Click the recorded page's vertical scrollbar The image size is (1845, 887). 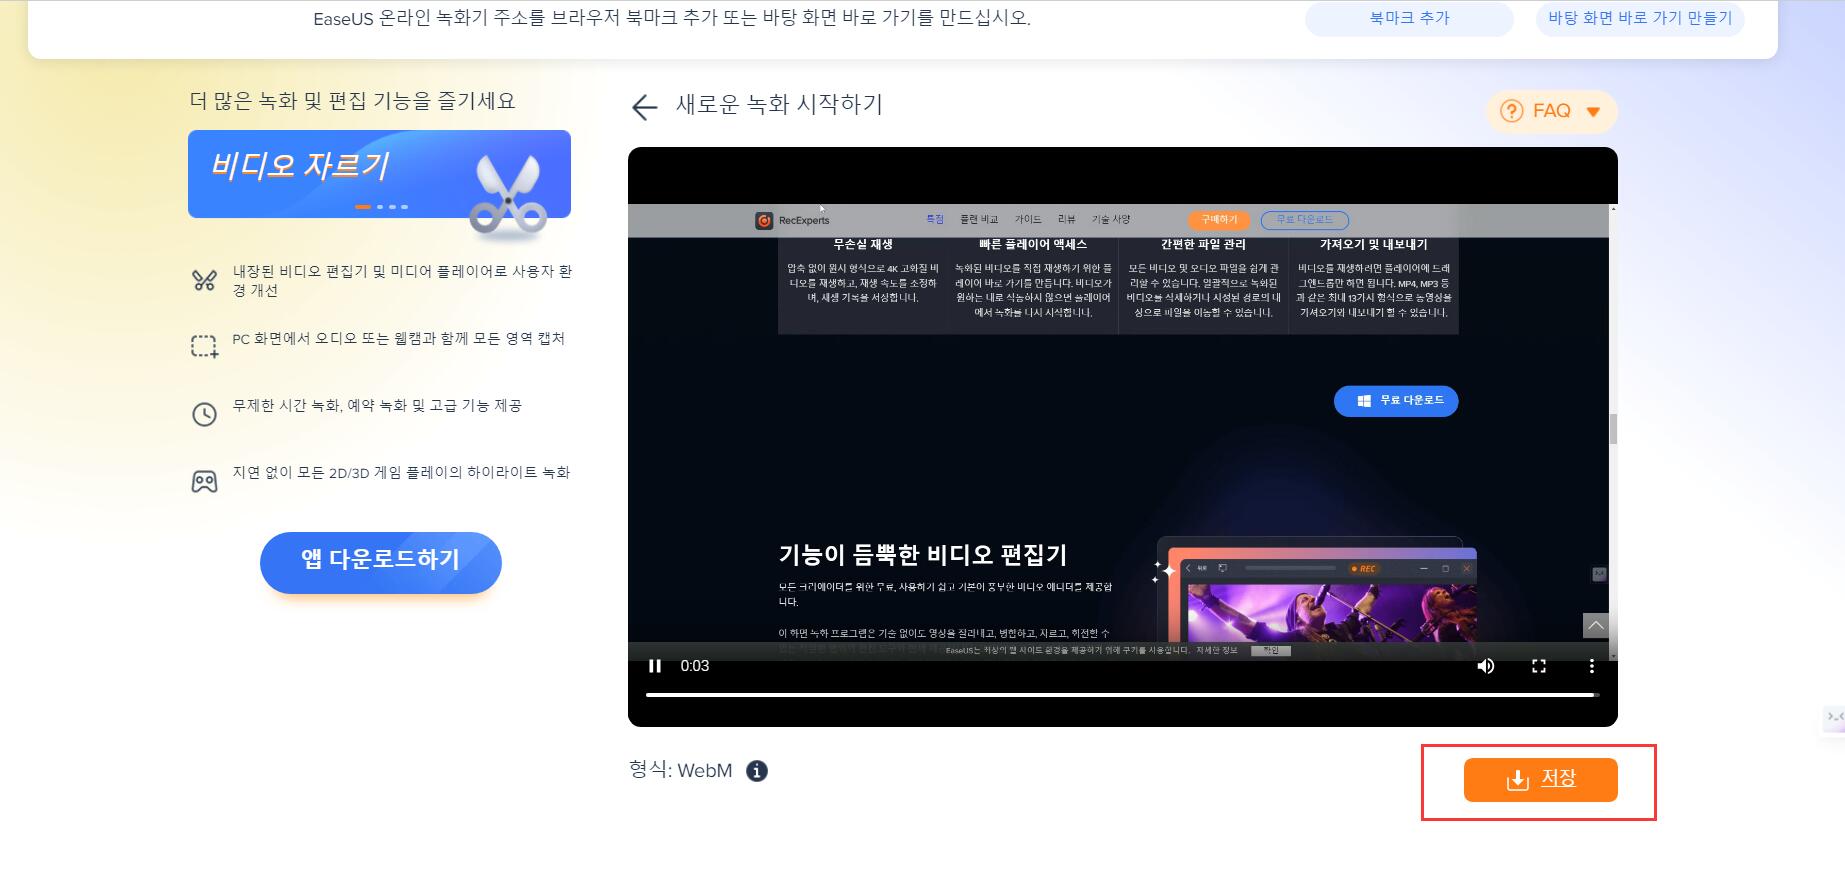[1613, 430]
